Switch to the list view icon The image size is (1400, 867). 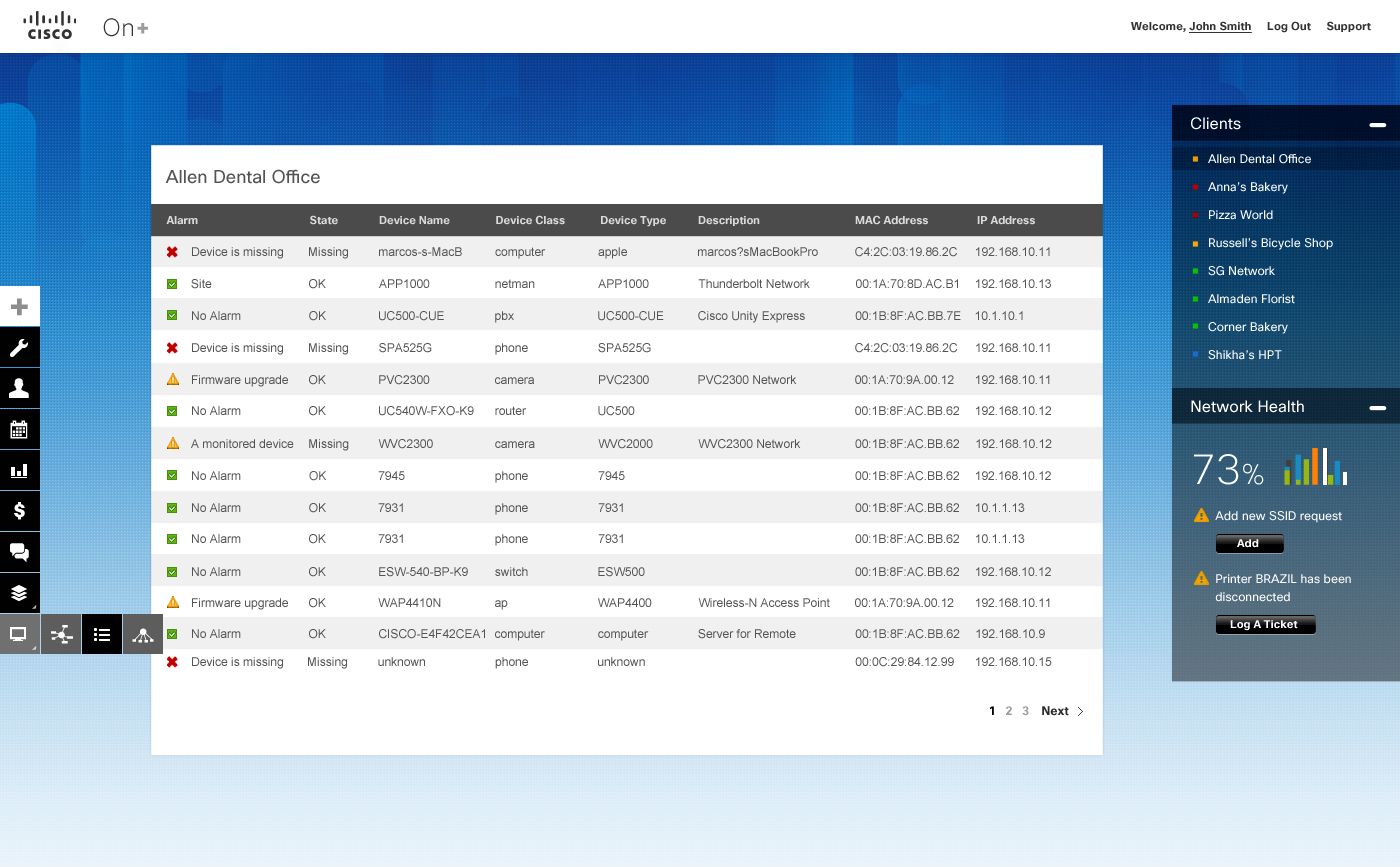coord(102,634)
